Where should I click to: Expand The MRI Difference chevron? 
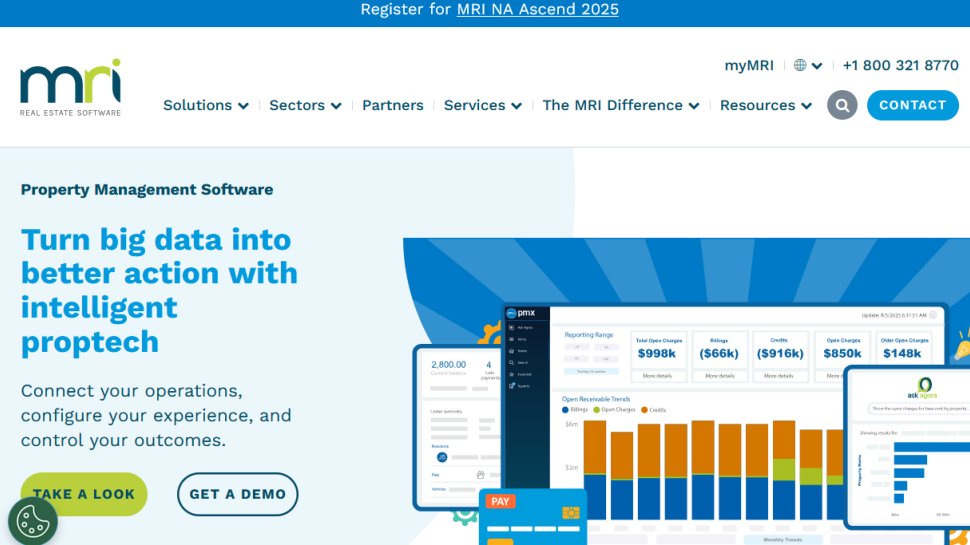(x=694, y=106)
